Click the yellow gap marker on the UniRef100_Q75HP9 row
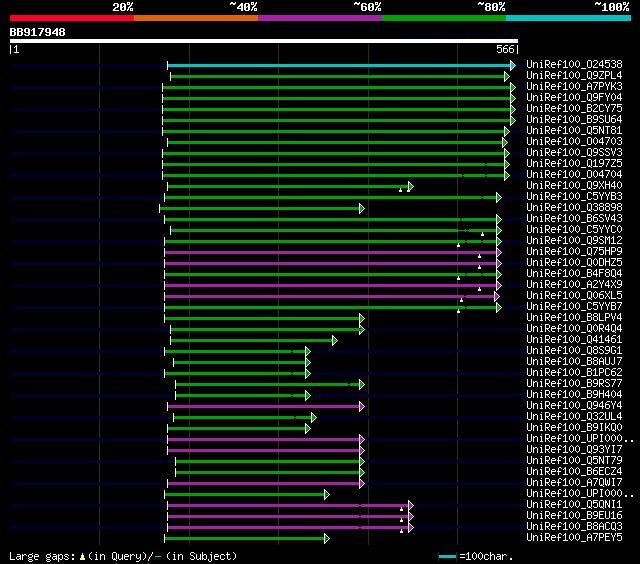The image size is (640, 564). [480, 256]
